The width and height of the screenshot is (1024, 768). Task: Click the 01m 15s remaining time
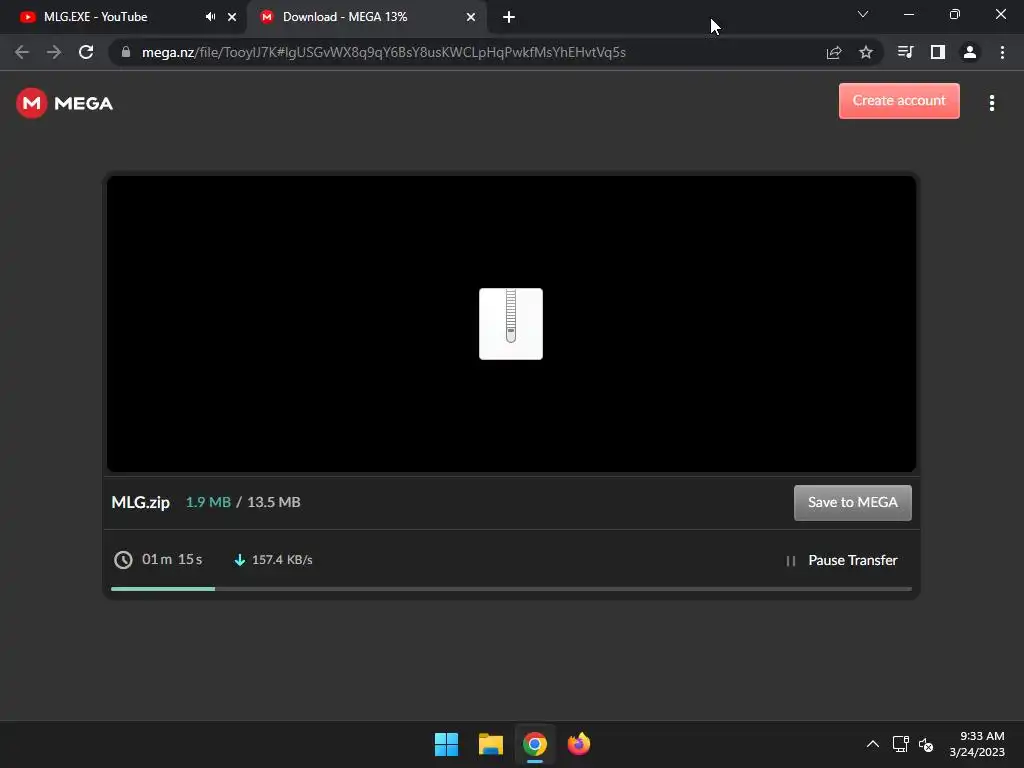[x=172, y=560]
